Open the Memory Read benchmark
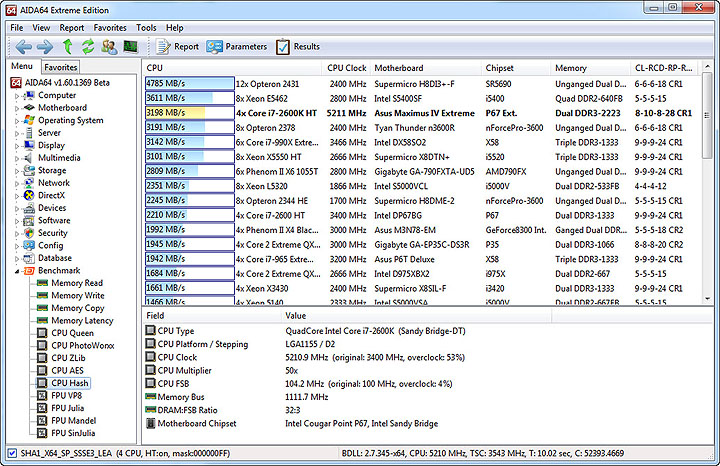Viewport: 720px width, 466px height. coord(70,283)
